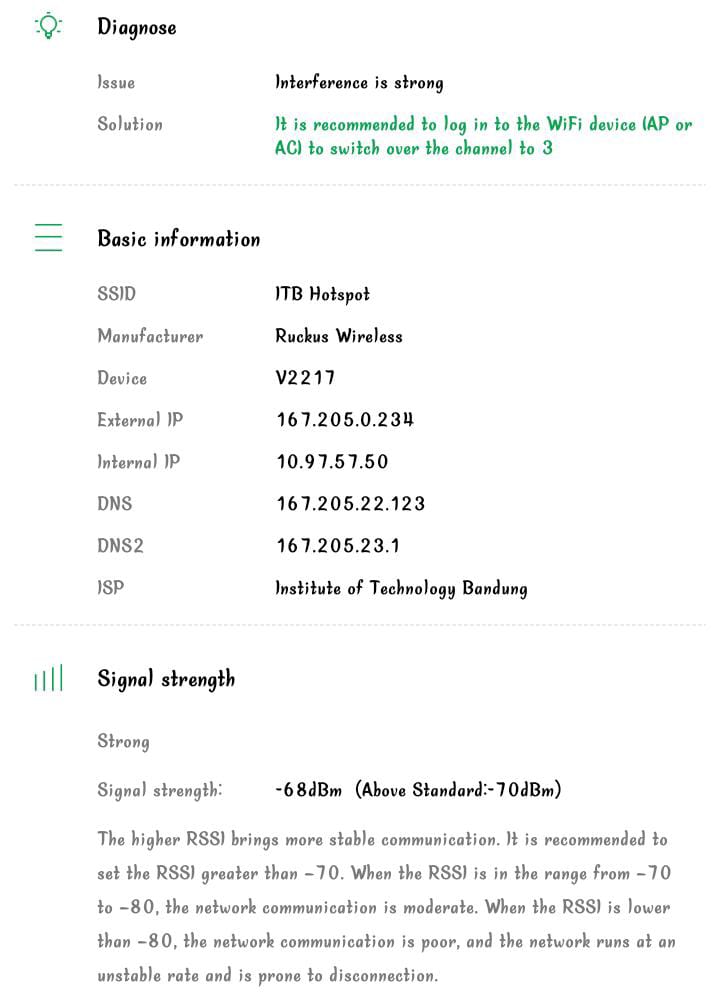Open the Diagnose section heading
Viewport: 720px width, 1007px height.
137,27
